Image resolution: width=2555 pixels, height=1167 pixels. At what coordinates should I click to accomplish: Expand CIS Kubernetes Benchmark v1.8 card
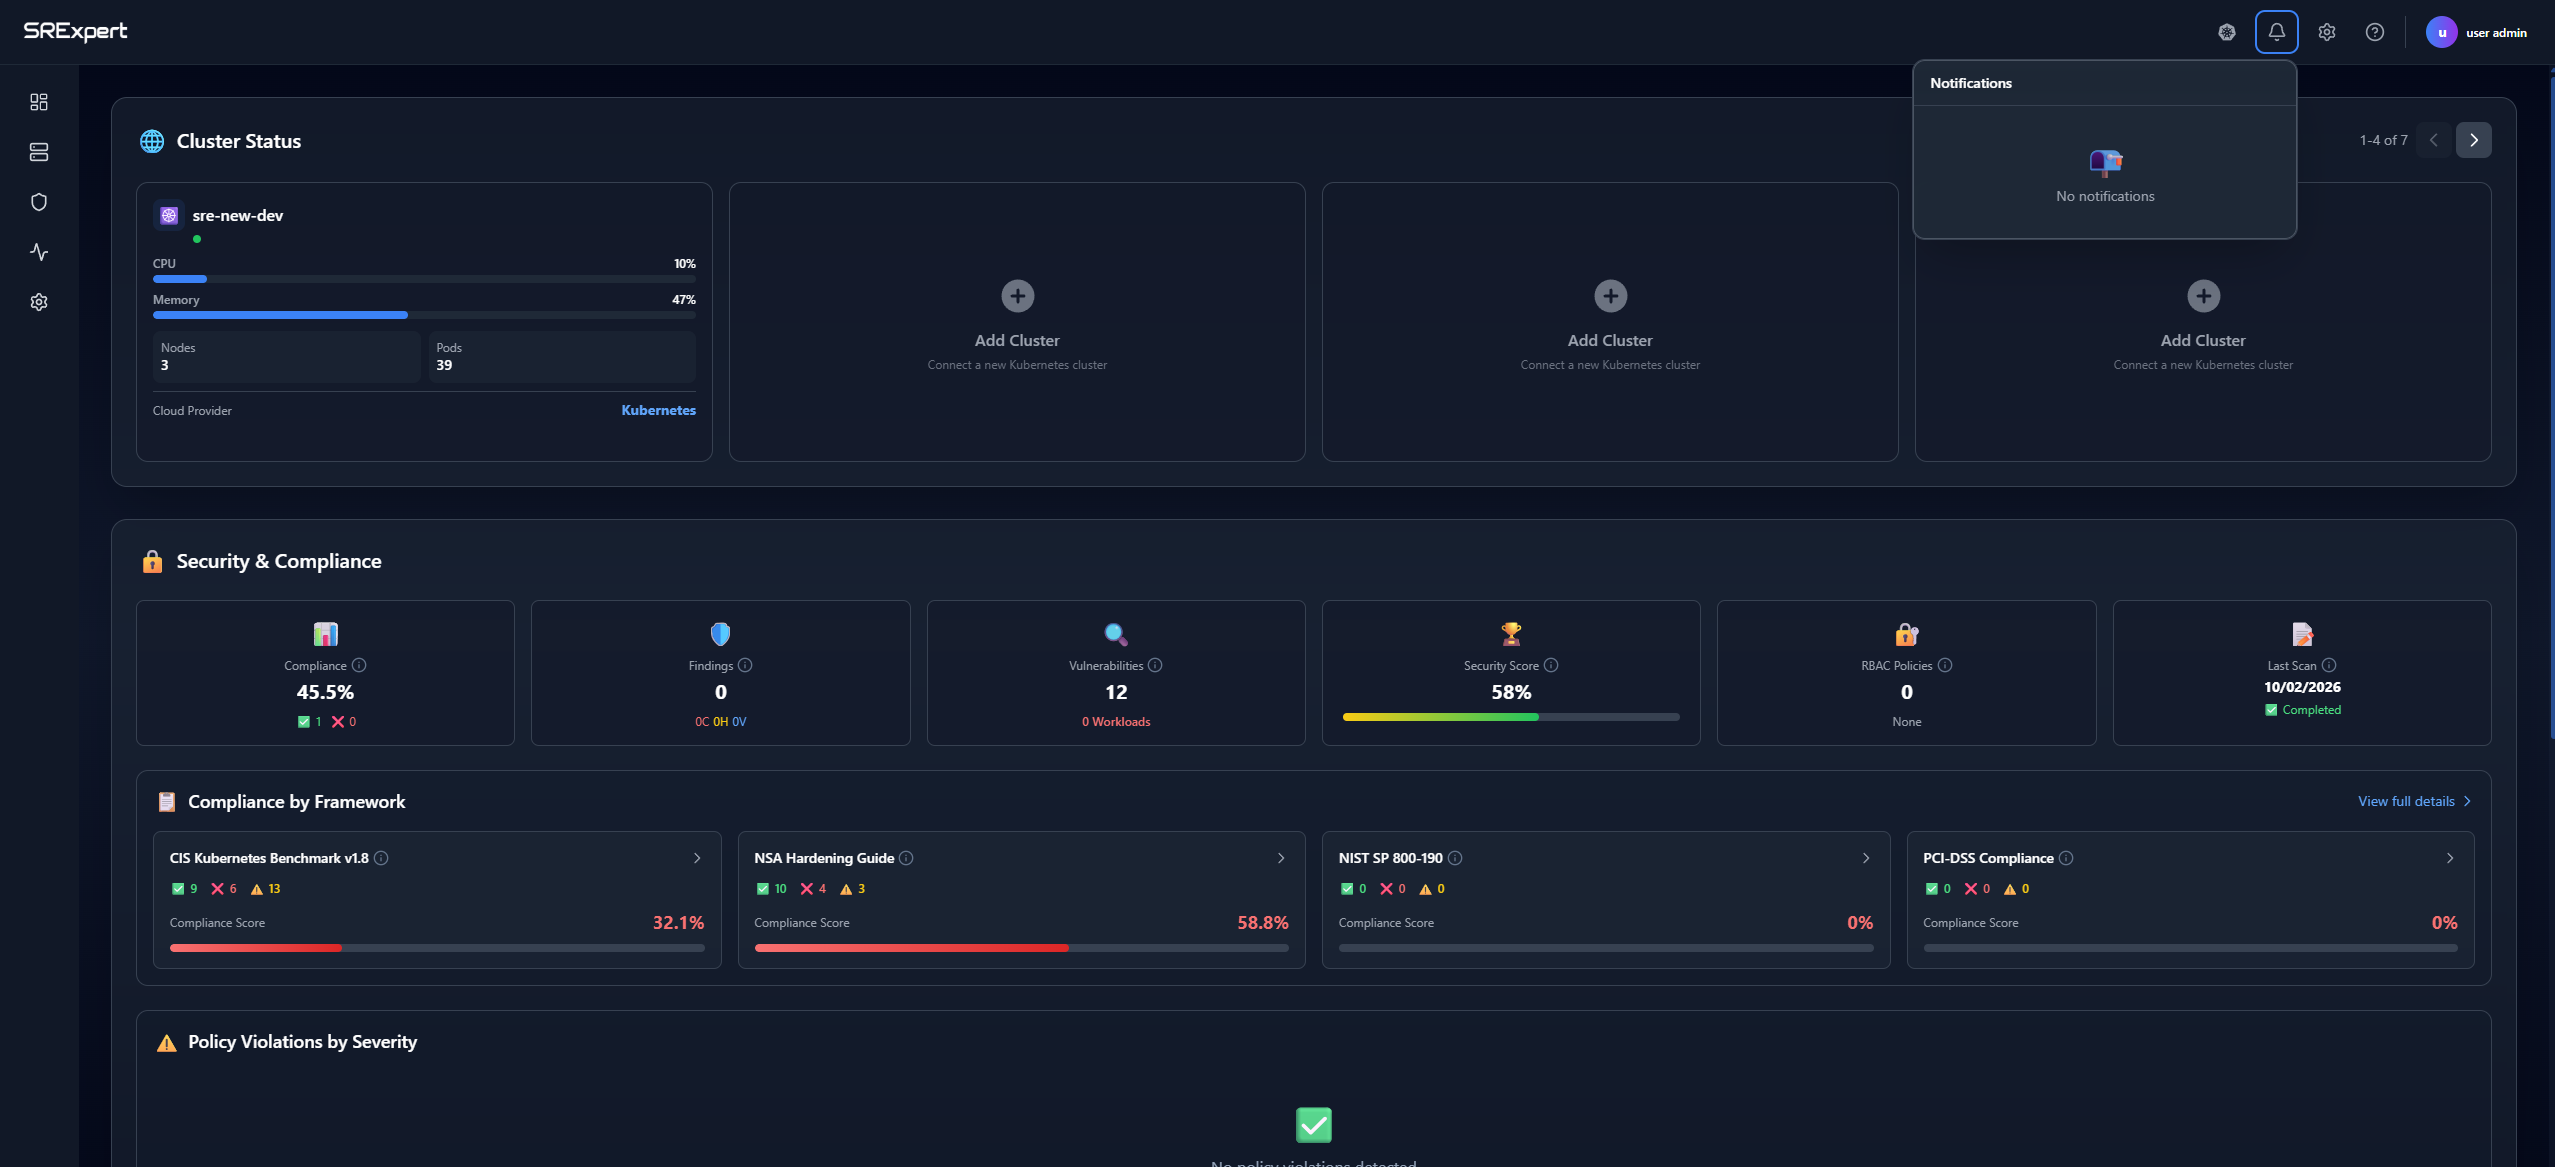click(x=697, y=858)
